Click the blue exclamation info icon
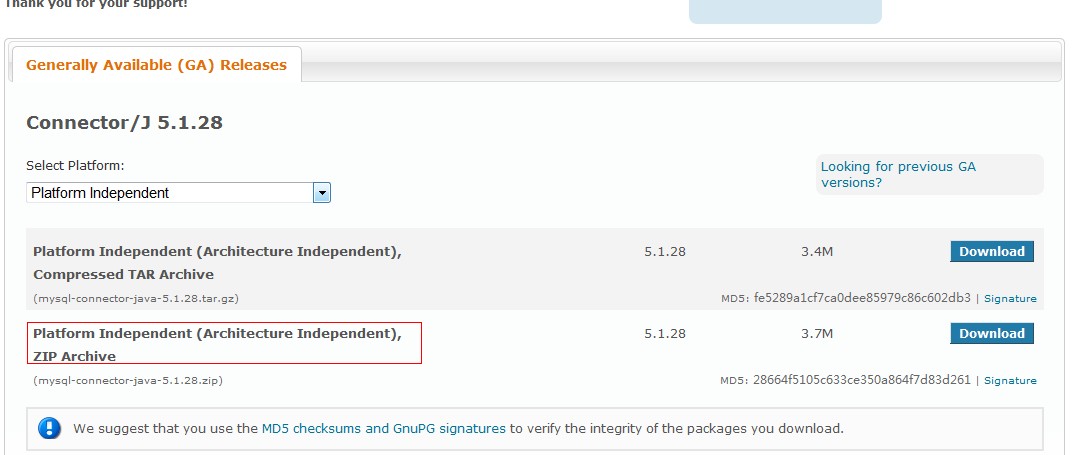Image resolution: width=1074 pixels, height=455 pixels. click(49, 429)
